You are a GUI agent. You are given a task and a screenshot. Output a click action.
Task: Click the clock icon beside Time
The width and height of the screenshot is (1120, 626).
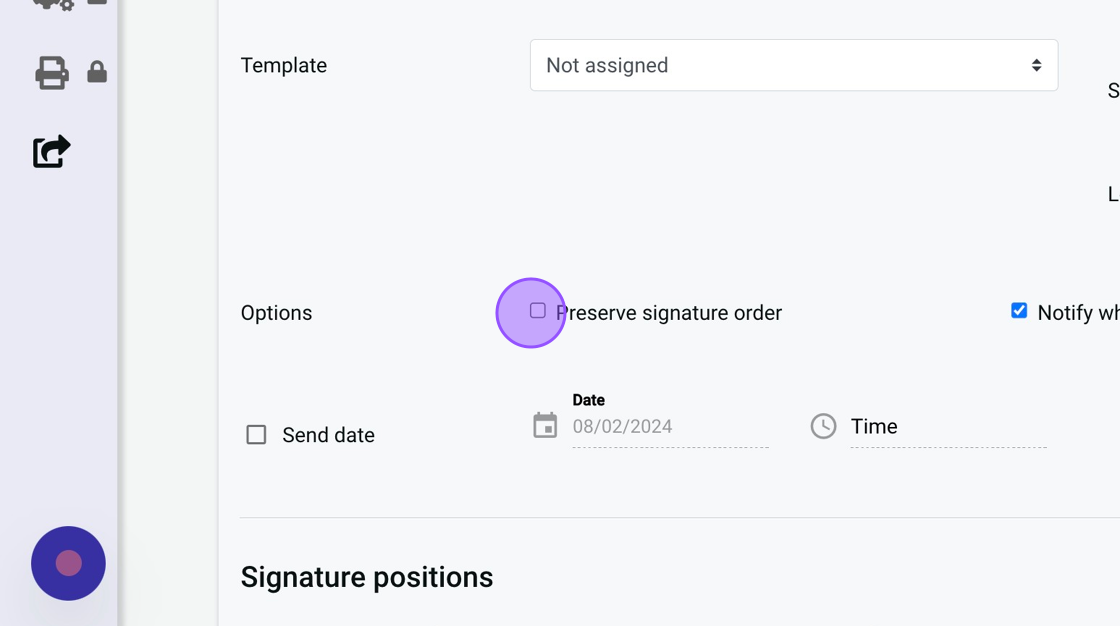[x=823, y=426]
